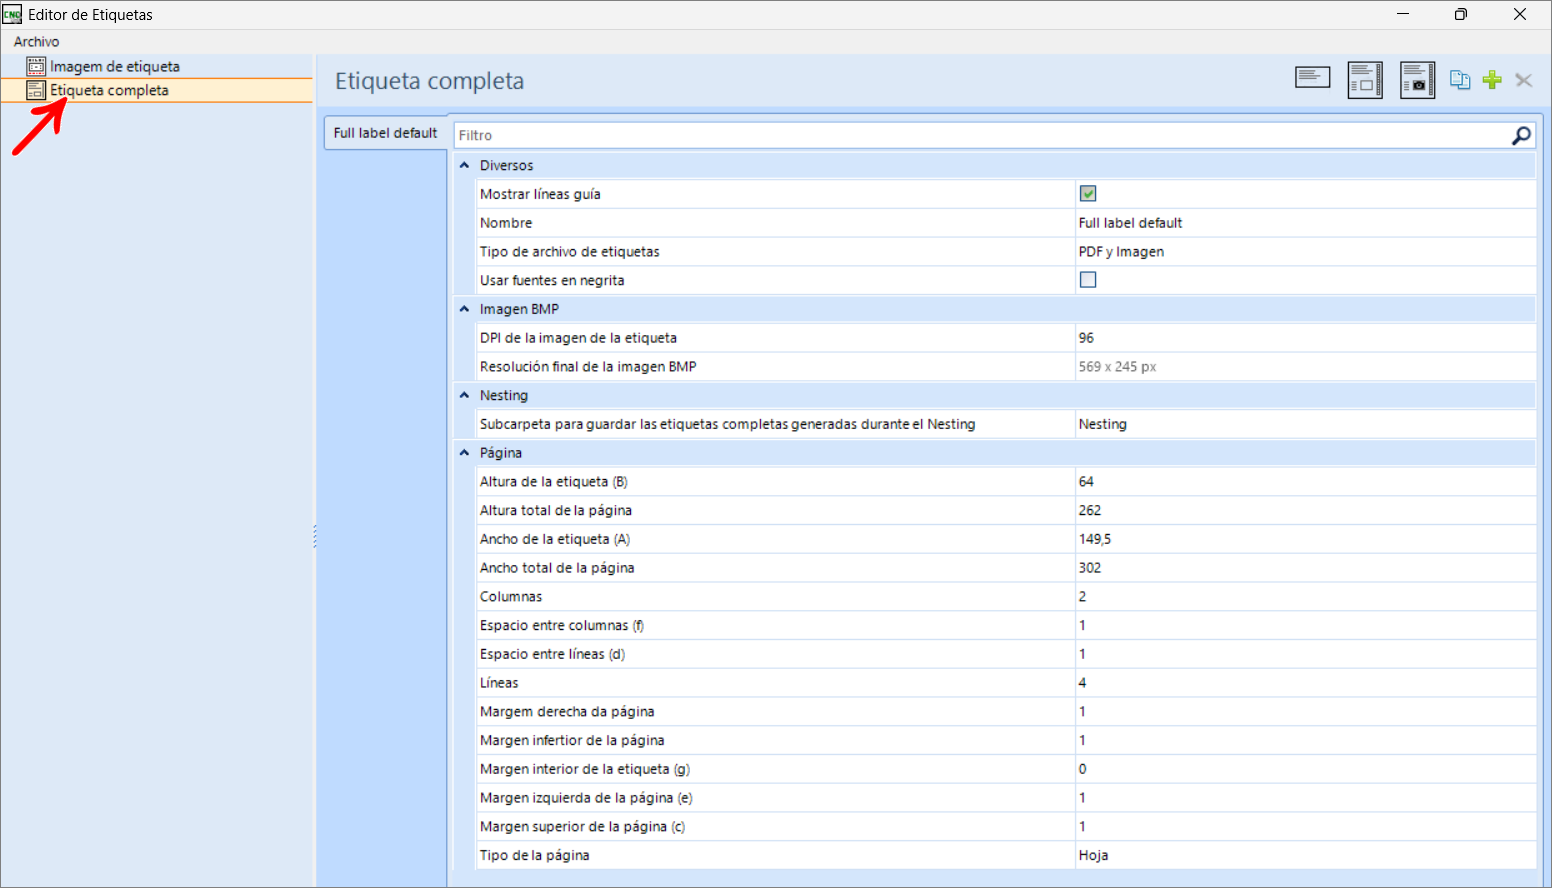
Task: Click the magnifier search icon in Filtro
Action: click(1521, 135)
